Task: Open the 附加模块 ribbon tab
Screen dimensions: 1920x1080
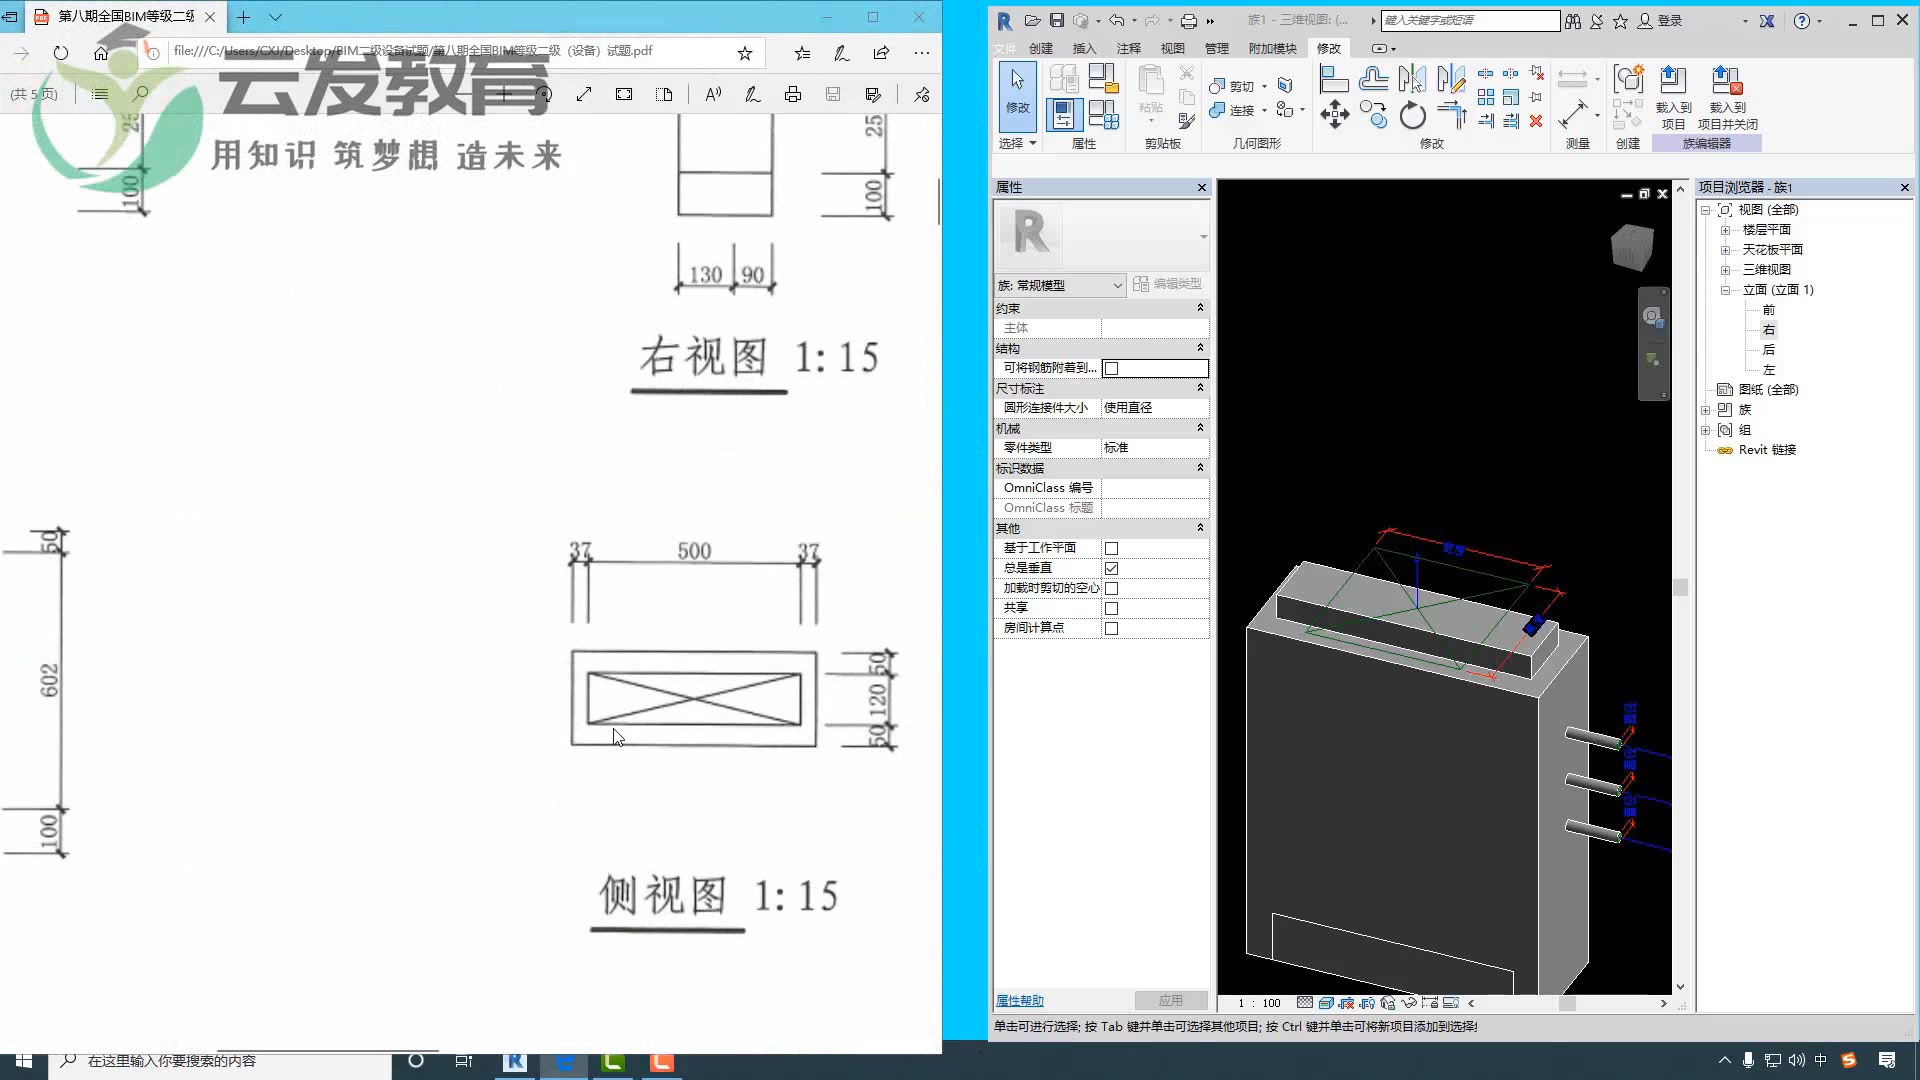Action: (x=1272, y=47)
